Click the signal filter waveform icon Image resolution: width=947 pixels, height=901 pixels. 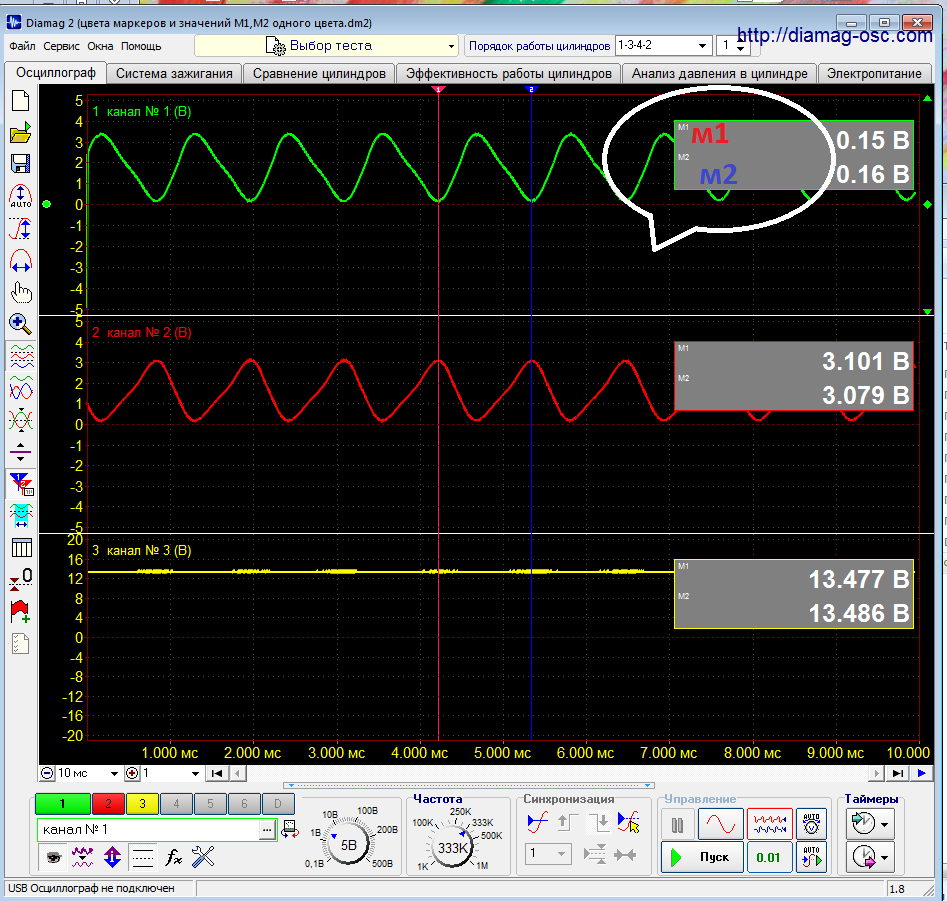click(82, 857)
